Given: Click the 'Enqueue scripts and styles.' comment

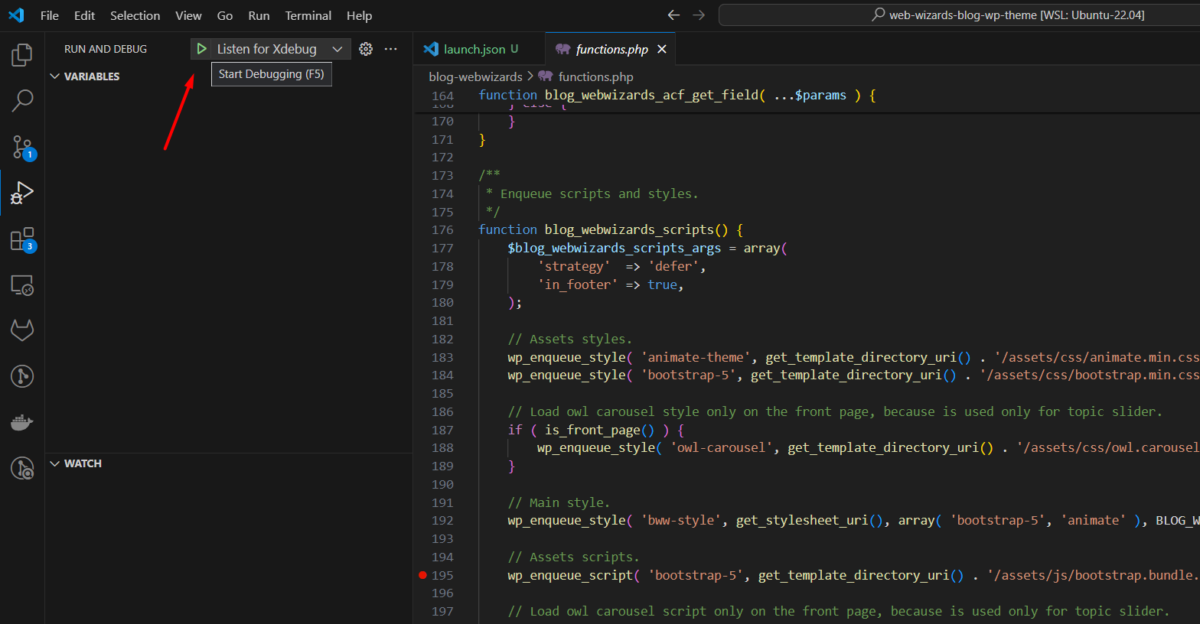Looking at the screenshot, I should [x=599, y=194].
